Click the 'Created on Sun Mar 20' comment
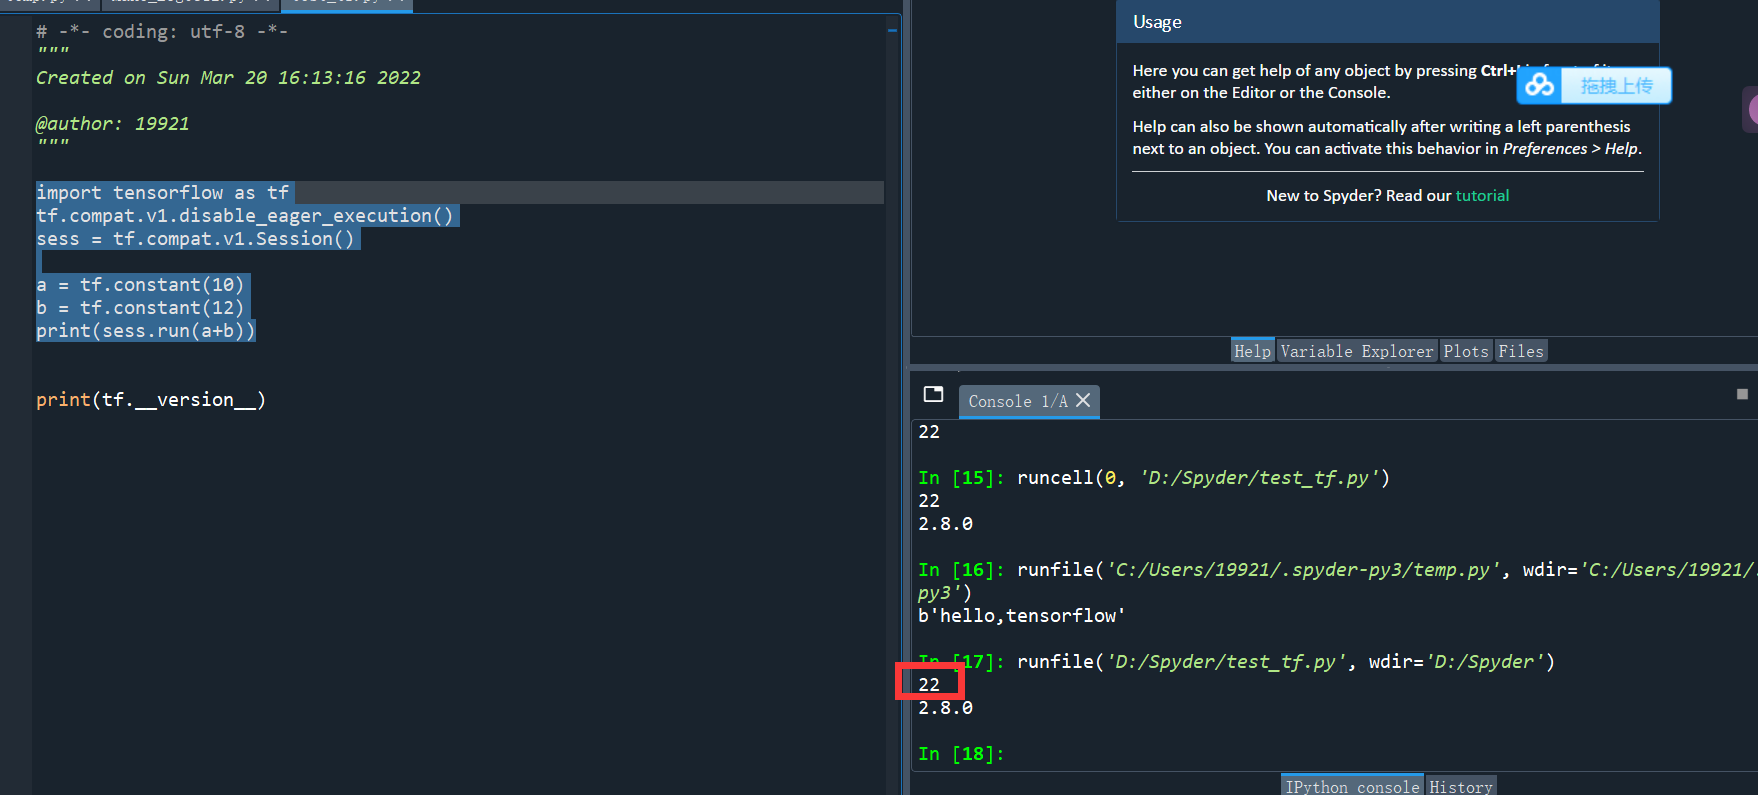Viewport: 1758px width, 795px height. coord(228,77)
